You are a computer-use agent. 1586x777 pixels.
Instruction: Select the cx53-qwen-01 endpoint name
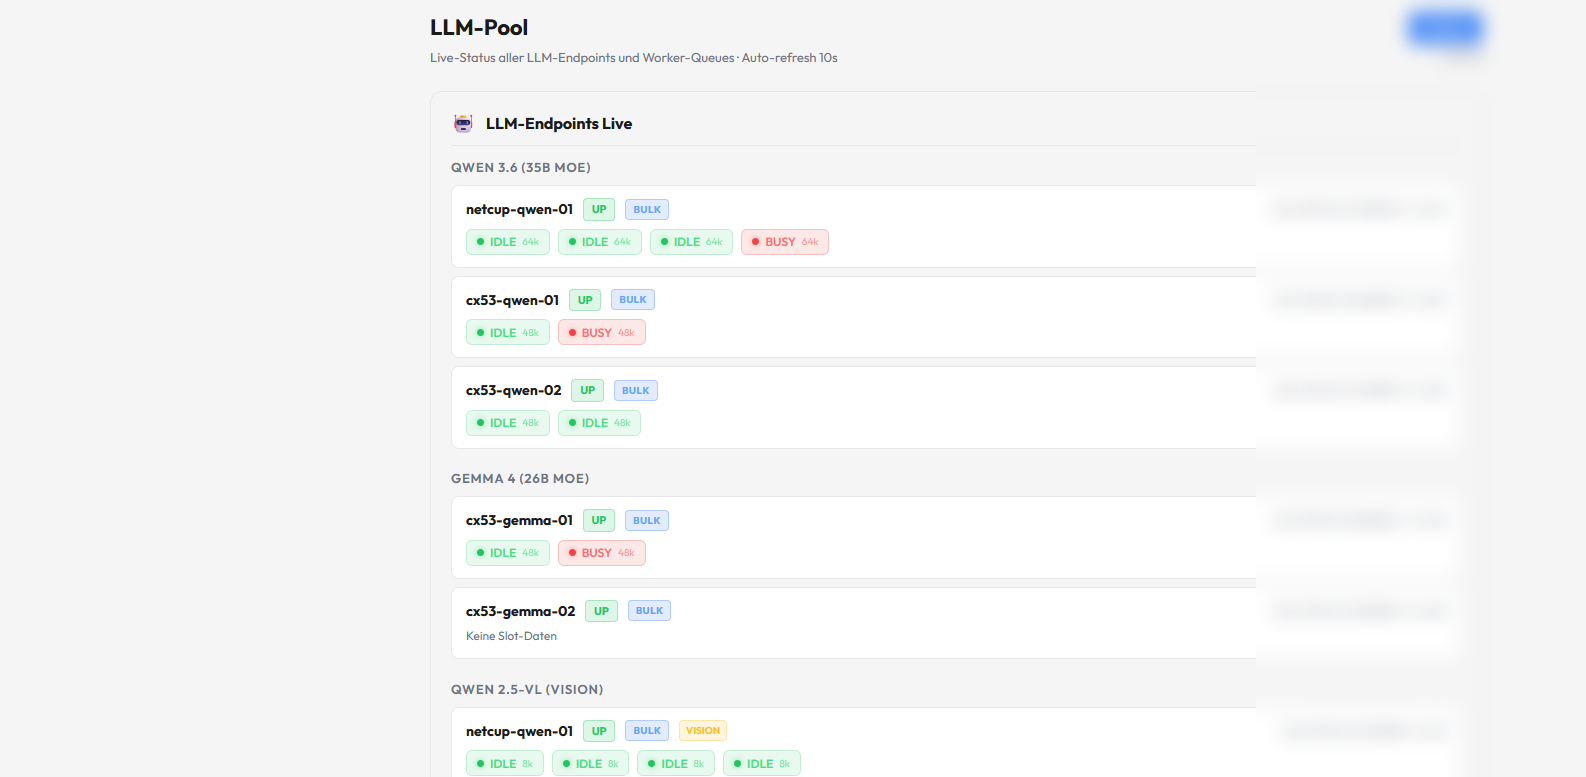(x=512, y=300)
